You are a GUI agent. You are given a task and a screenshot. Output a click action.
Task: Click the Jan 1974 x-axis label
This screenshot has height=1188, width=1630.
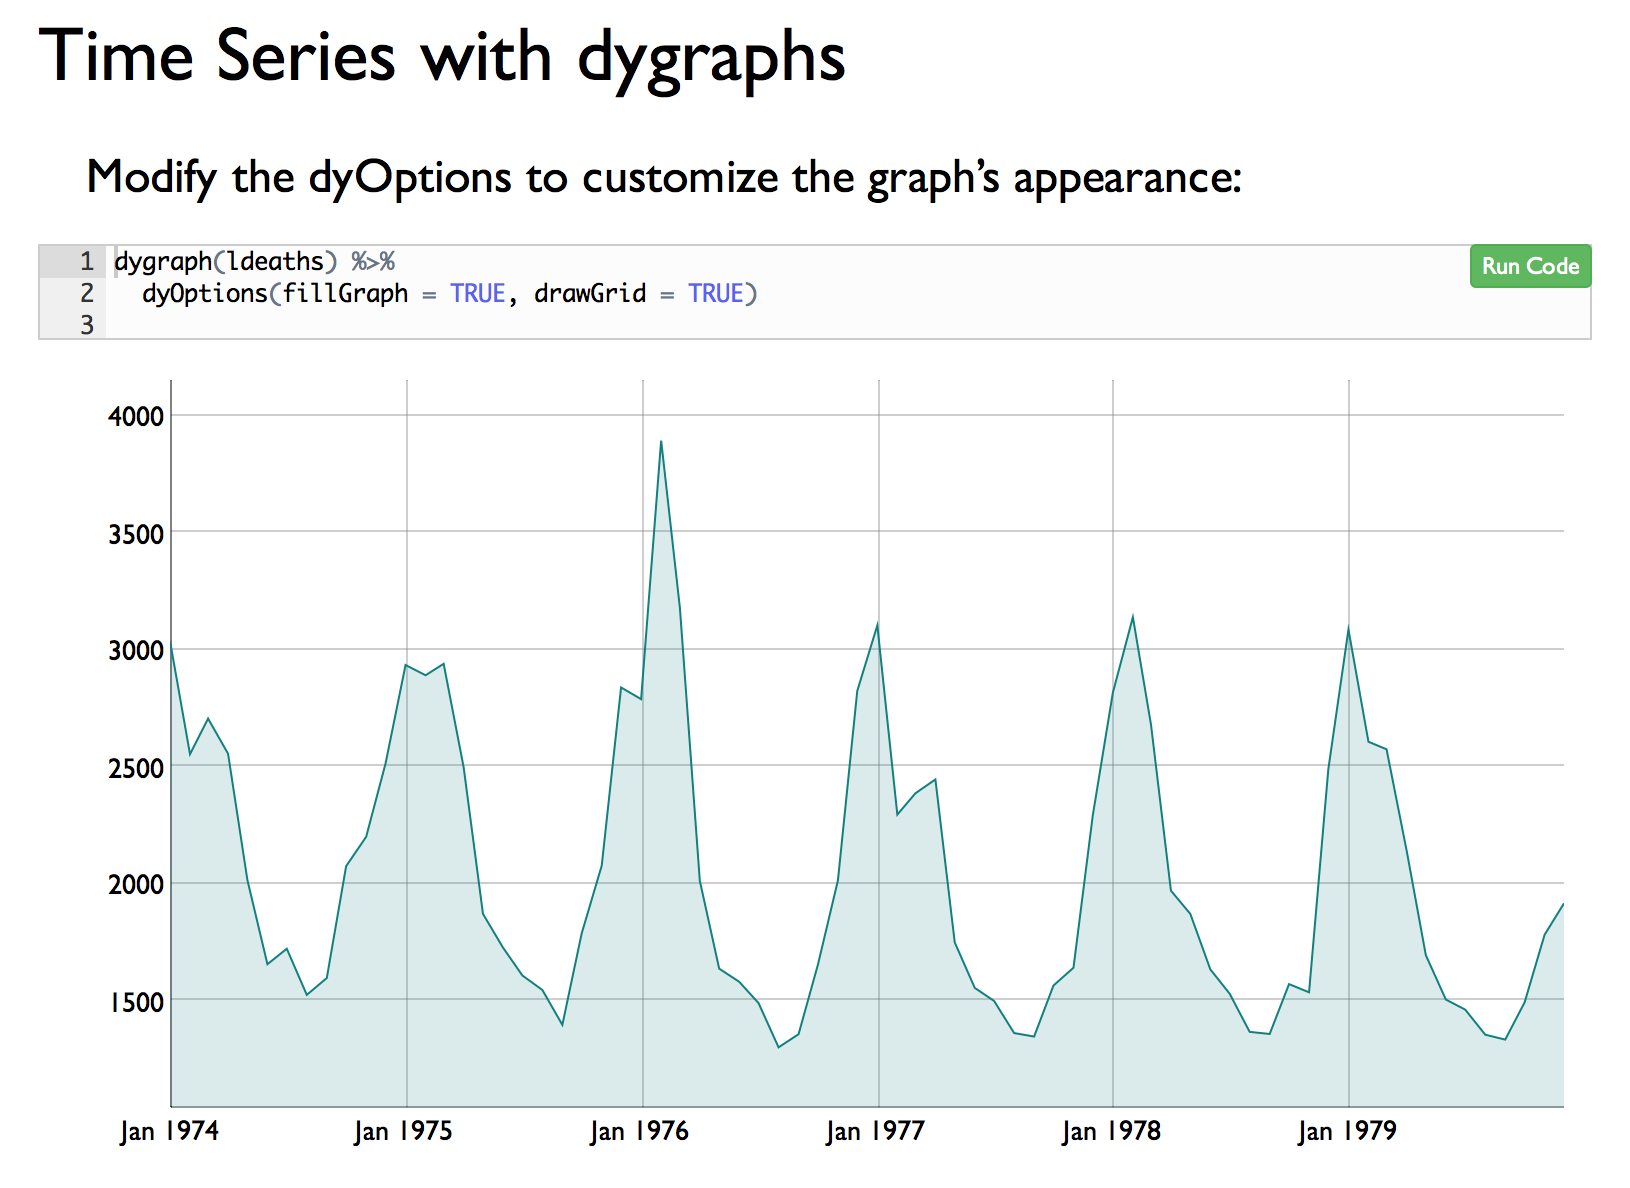pyautogui.click(x=169, y=1131)
